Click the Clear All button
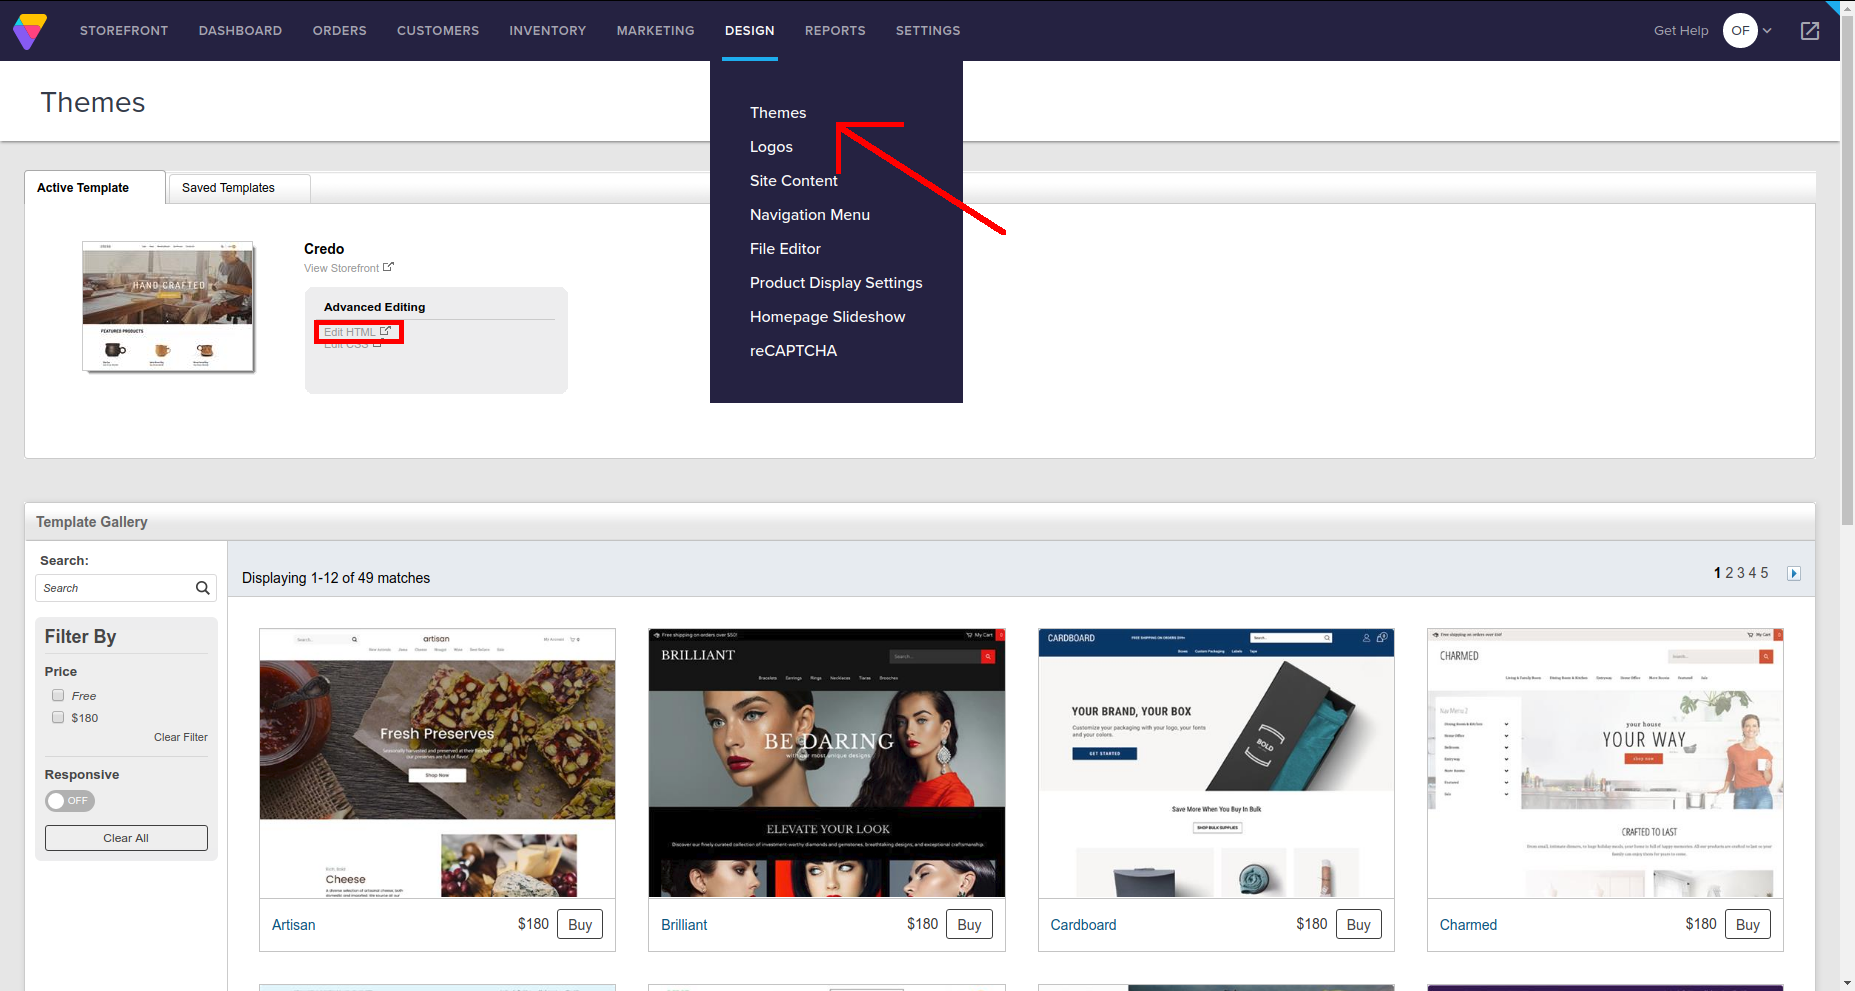The width and height of the screenshot is (1855, 991). [126, 838]
